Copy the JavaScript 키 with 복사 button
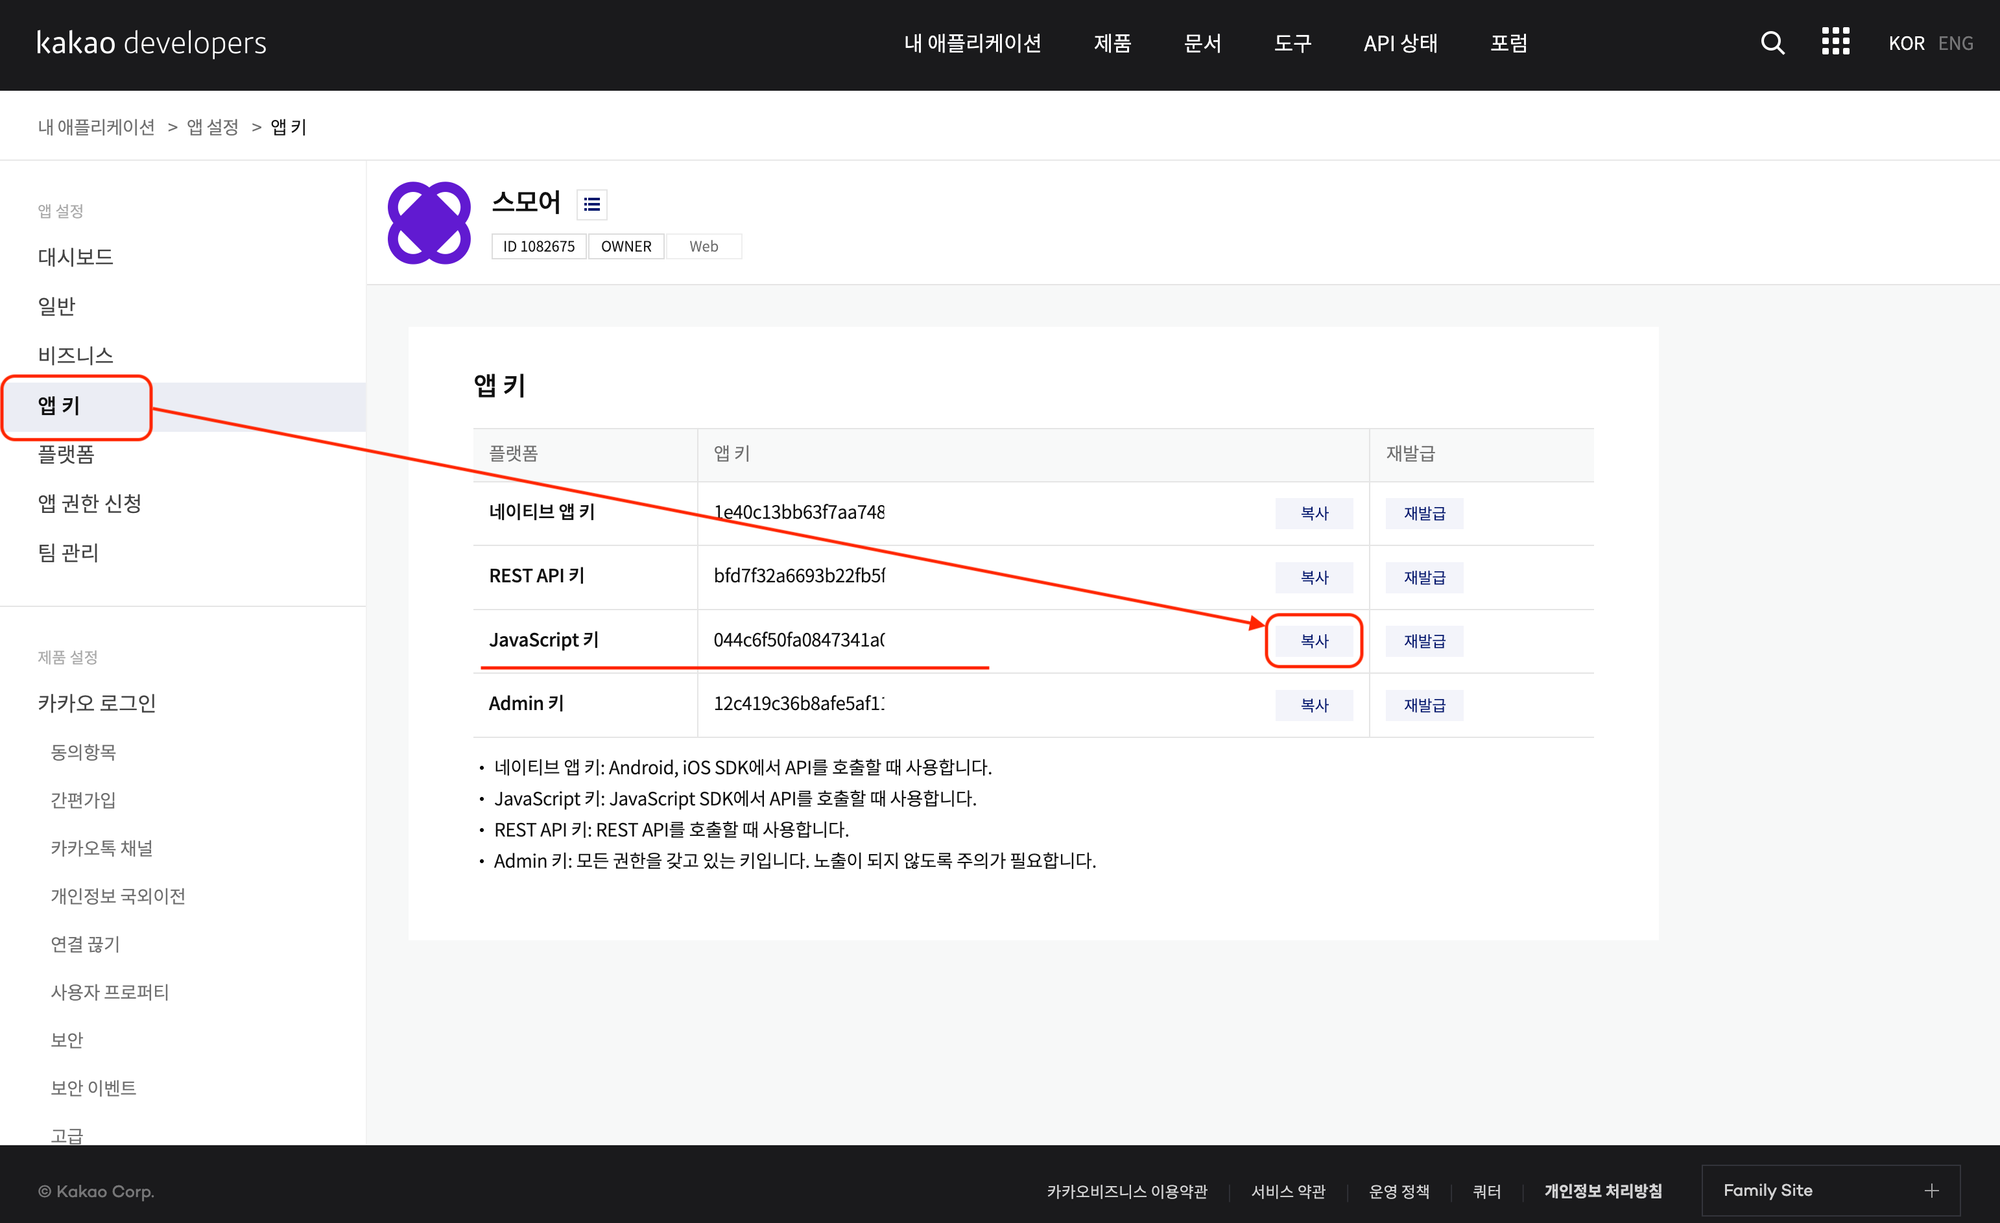This screenshot has height=1223, width=2000. (x=1314, y=641)
